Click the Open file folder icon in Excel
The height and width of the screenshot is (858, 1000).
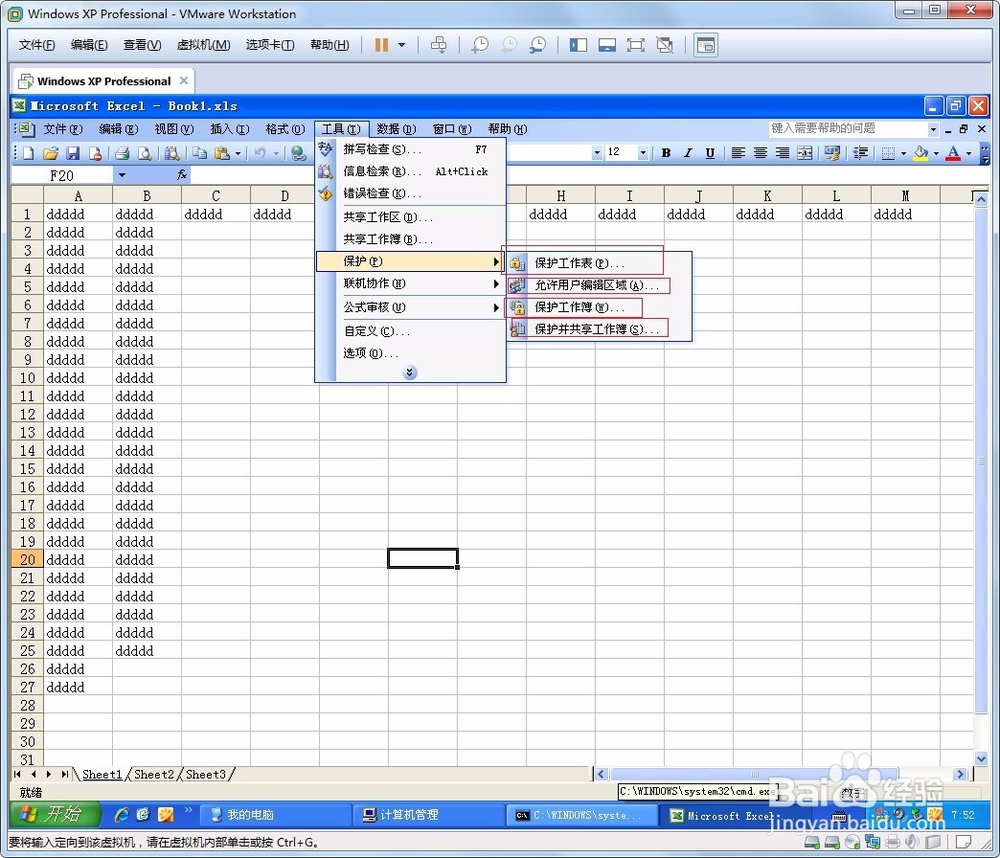click(x=50, y=153)
